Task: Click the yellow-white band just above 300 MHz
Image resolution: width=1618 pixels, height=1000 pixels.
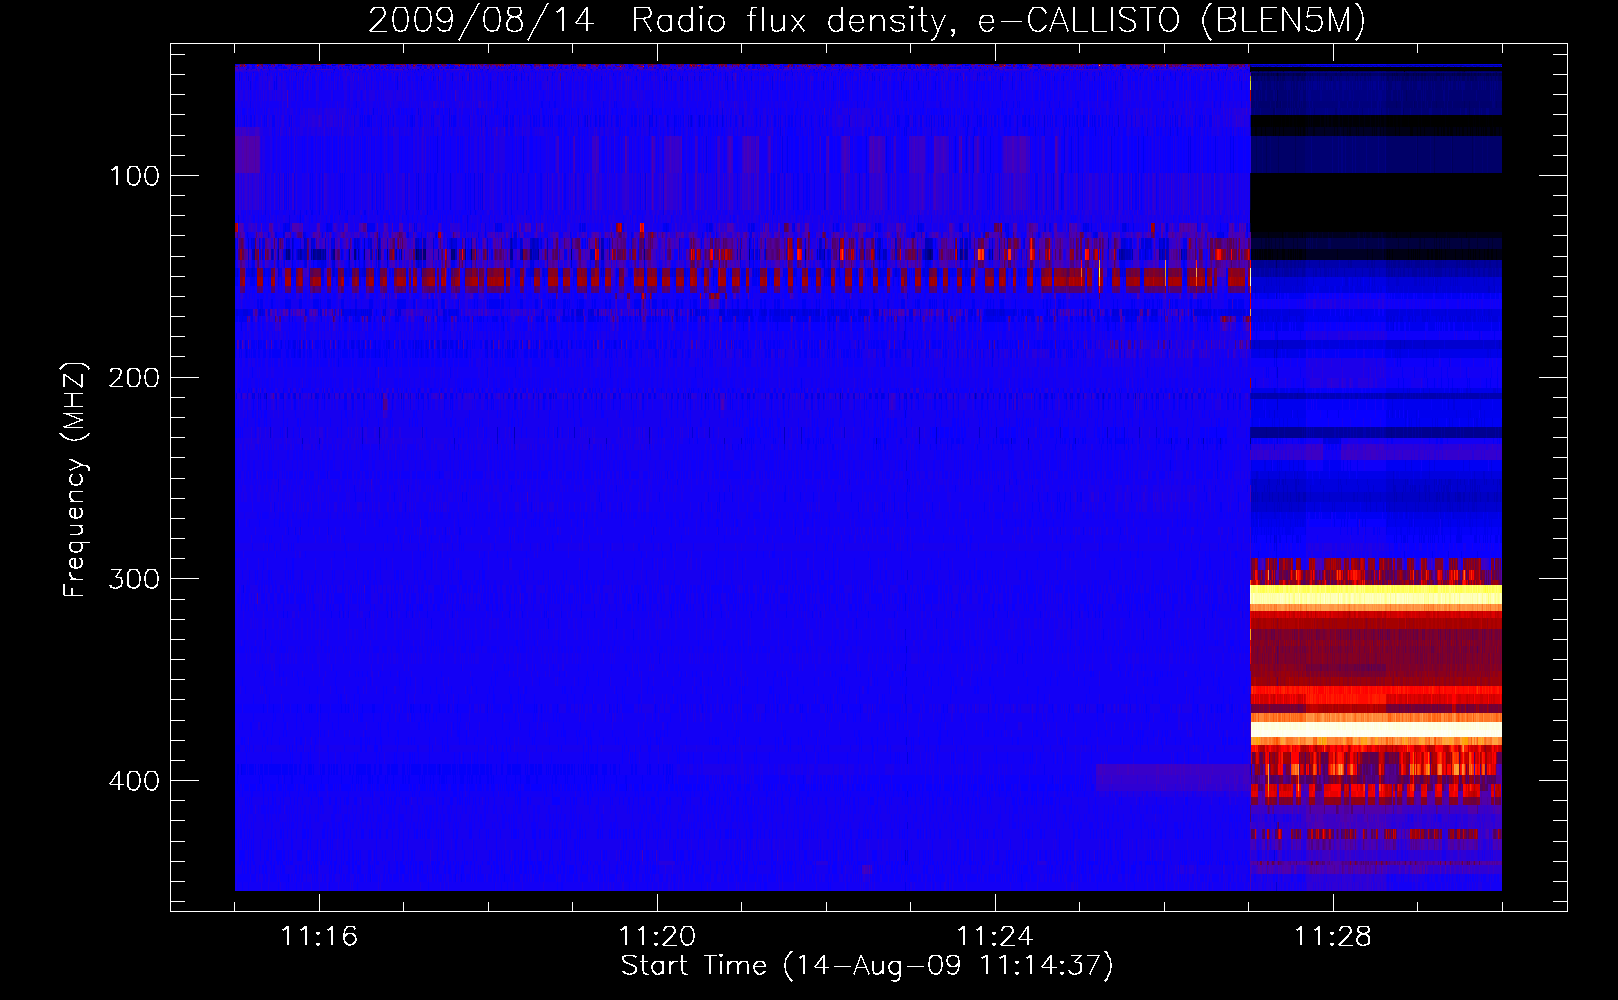Action: tap(1376, 596)
